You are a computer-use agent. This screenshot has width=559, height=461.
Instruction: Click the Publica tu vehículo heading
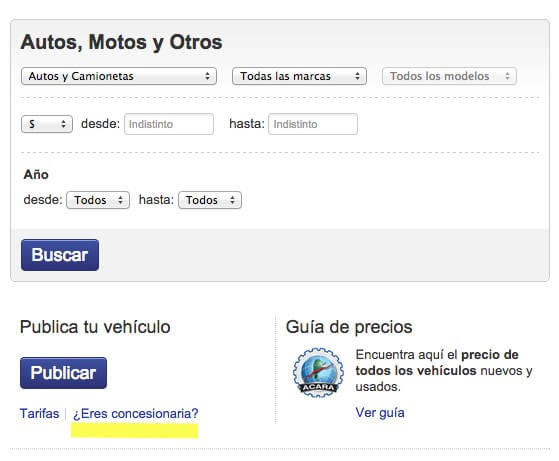coord(95,327)
